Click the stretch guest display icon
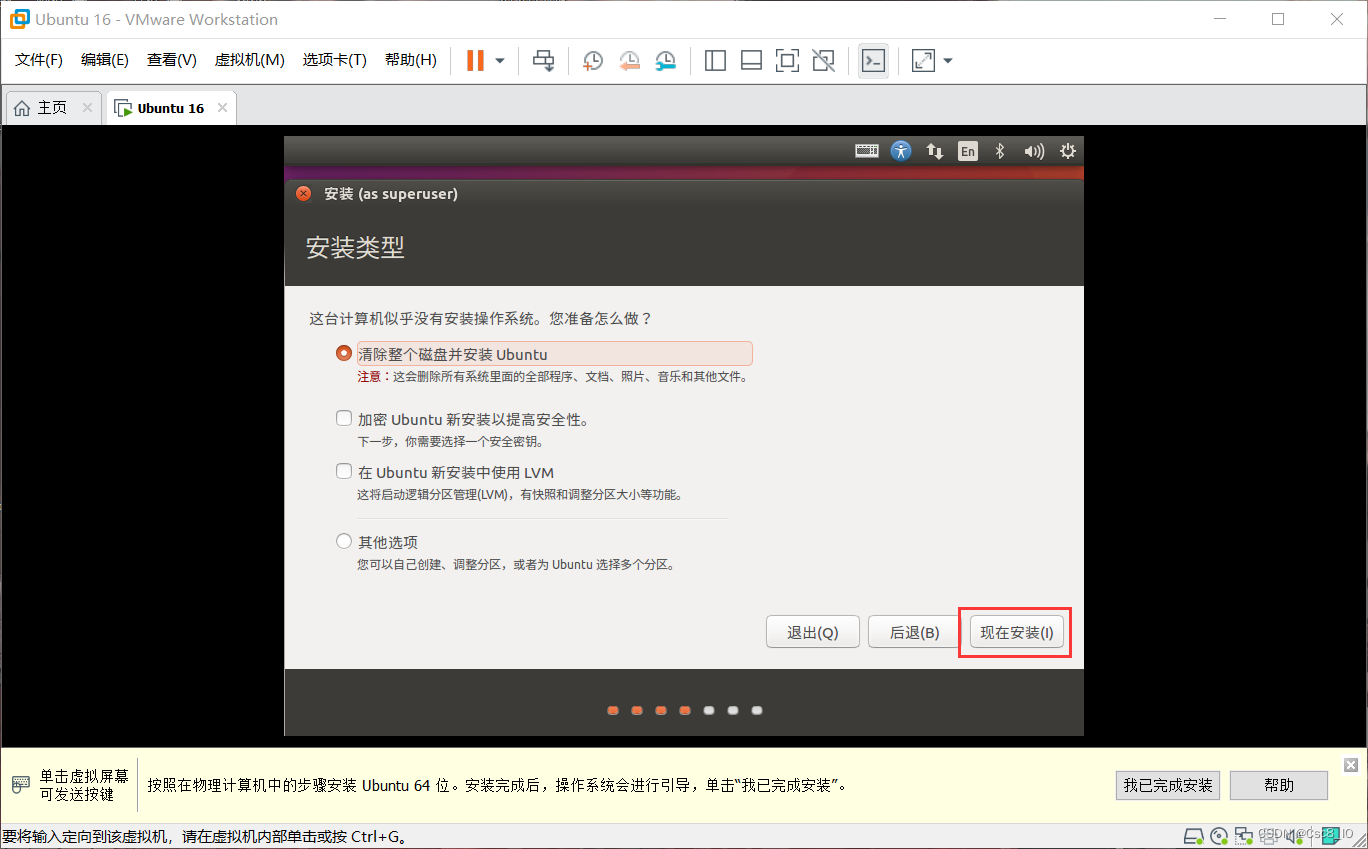The width and height of the screenshot is (1368, 849). point(923,61)
